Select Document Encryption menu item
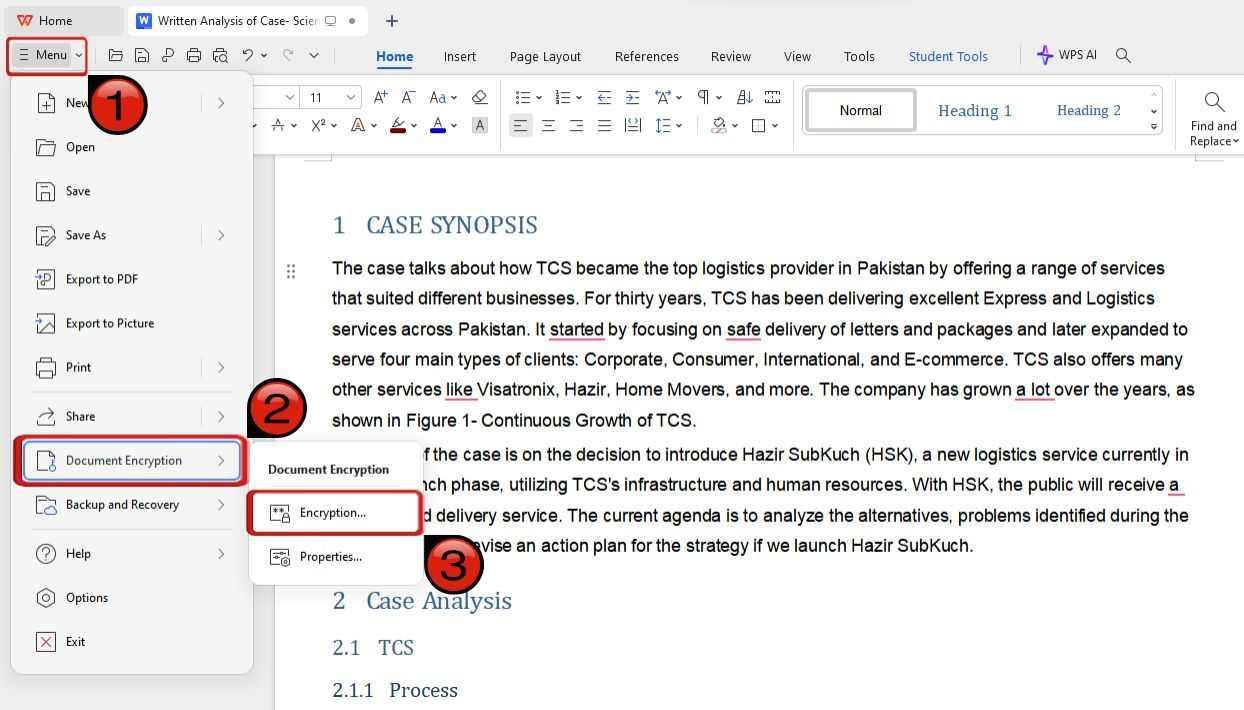 click(x=131, y=460)
